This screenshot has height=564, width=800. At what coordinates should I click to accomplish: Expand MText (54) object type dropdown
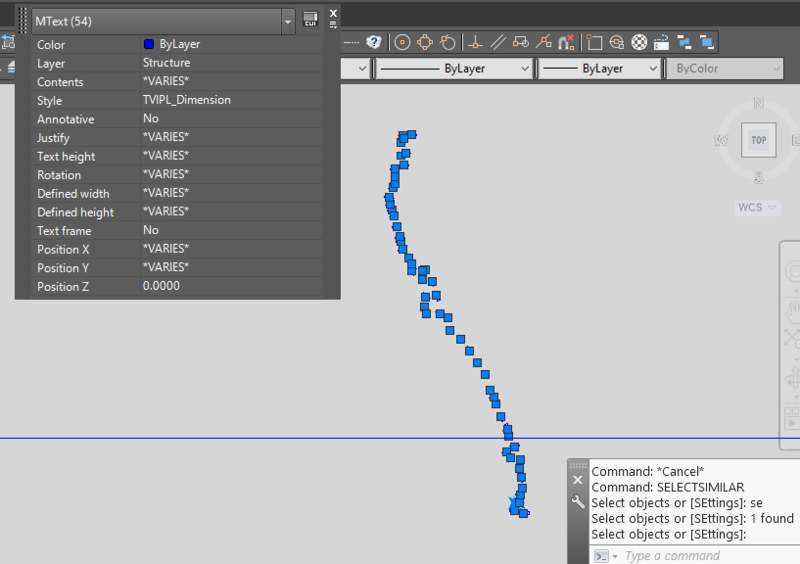[288, 20]
